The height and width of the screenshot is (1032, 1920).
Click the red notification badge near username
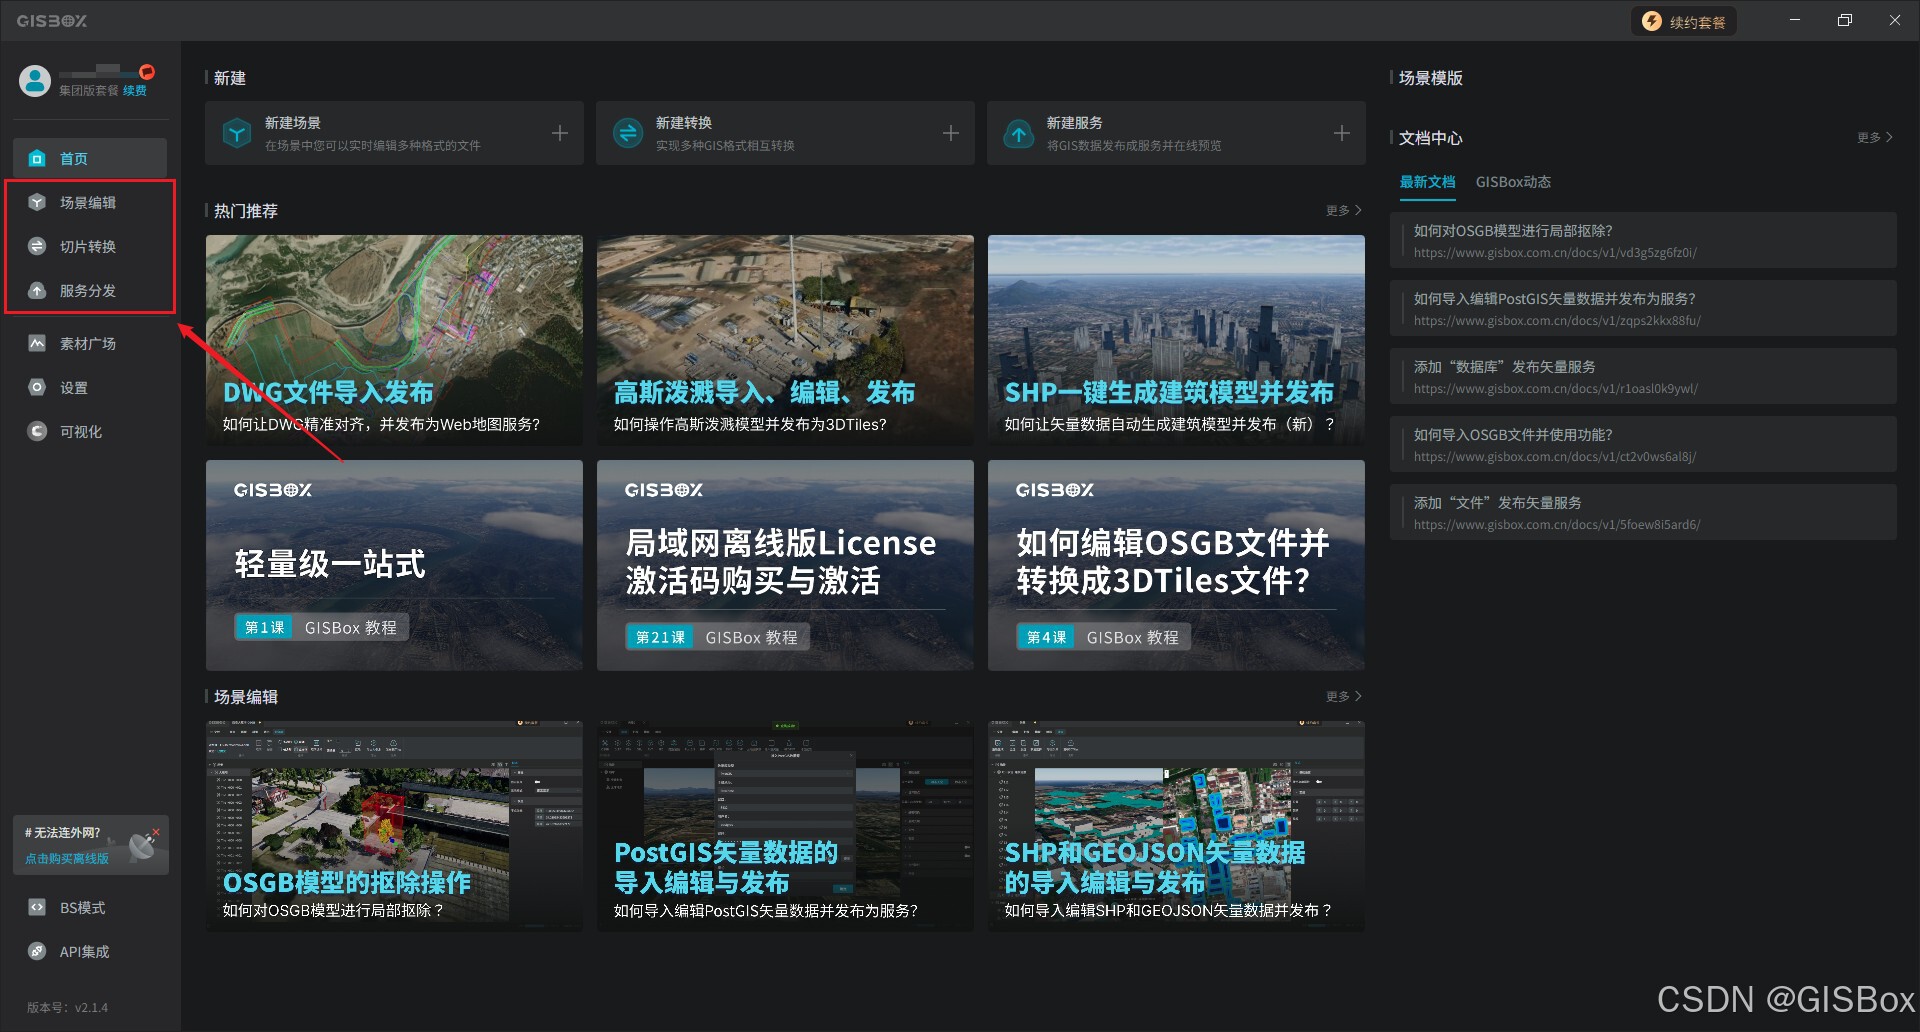(x=147, y=72)
